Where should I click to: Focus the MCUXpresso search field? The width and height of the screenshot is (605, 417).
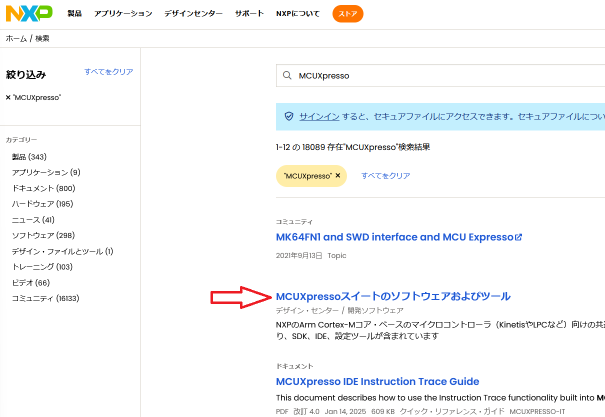coord(440,76)
